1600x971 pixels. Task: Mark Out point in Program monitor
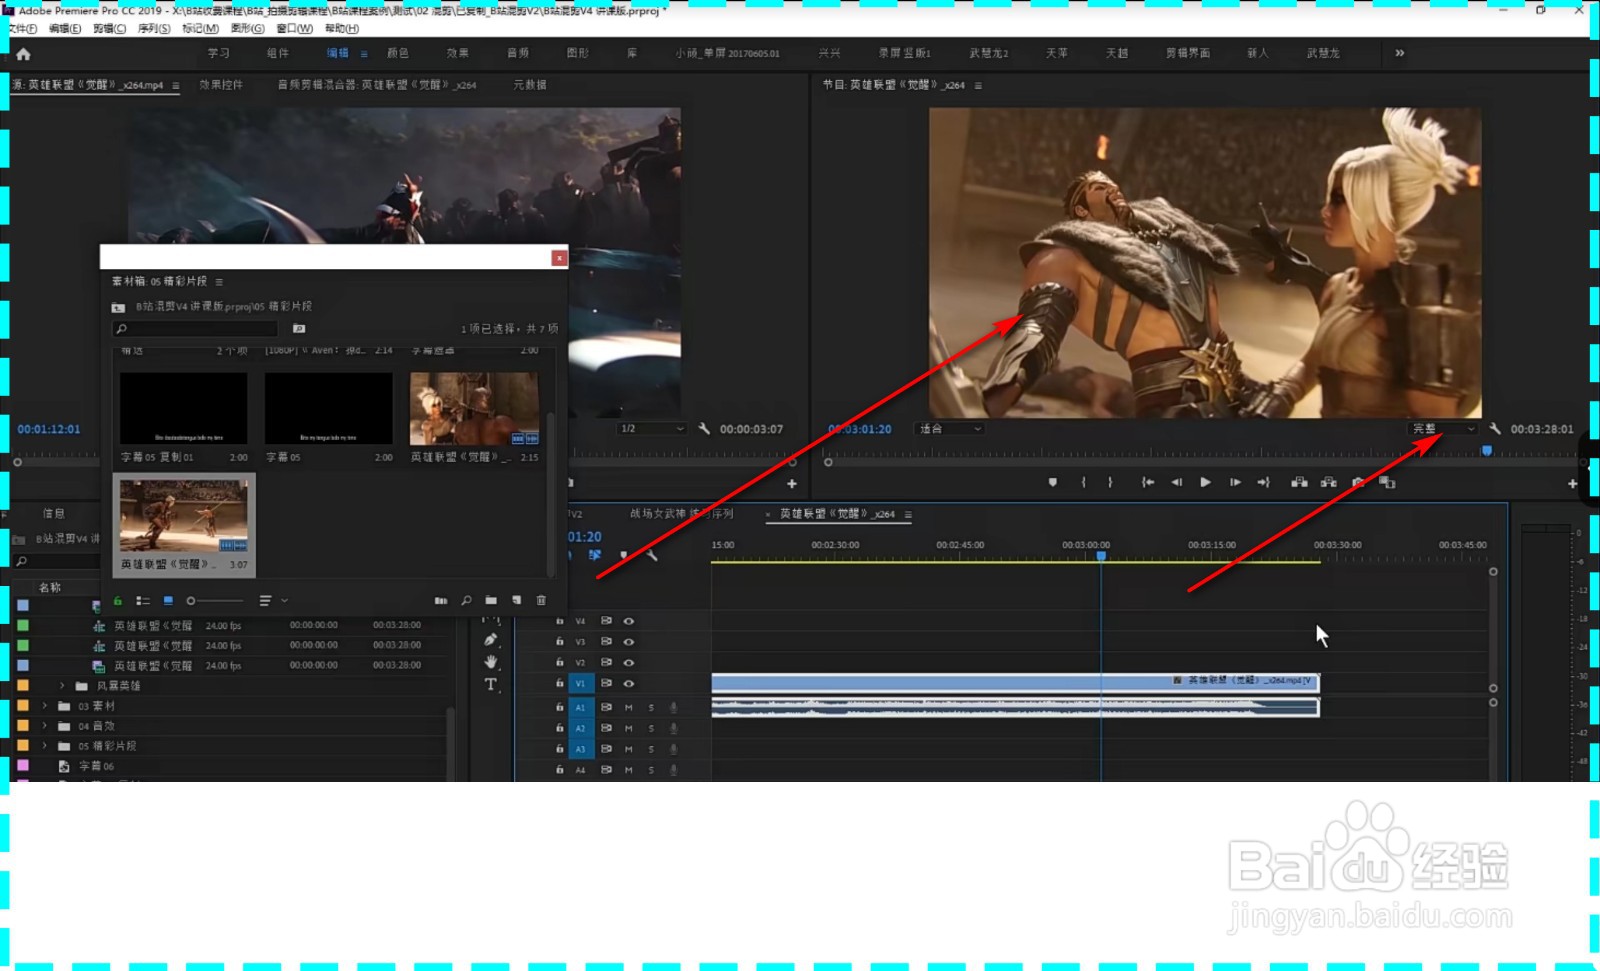point(1110,482)
